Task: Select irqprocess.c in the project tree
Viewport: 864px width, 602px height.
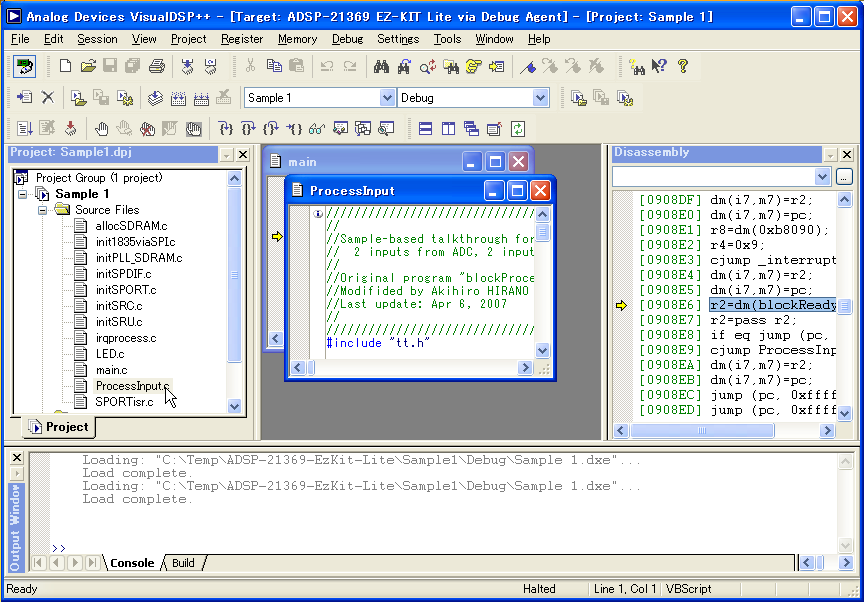Action: coord(126,338)
